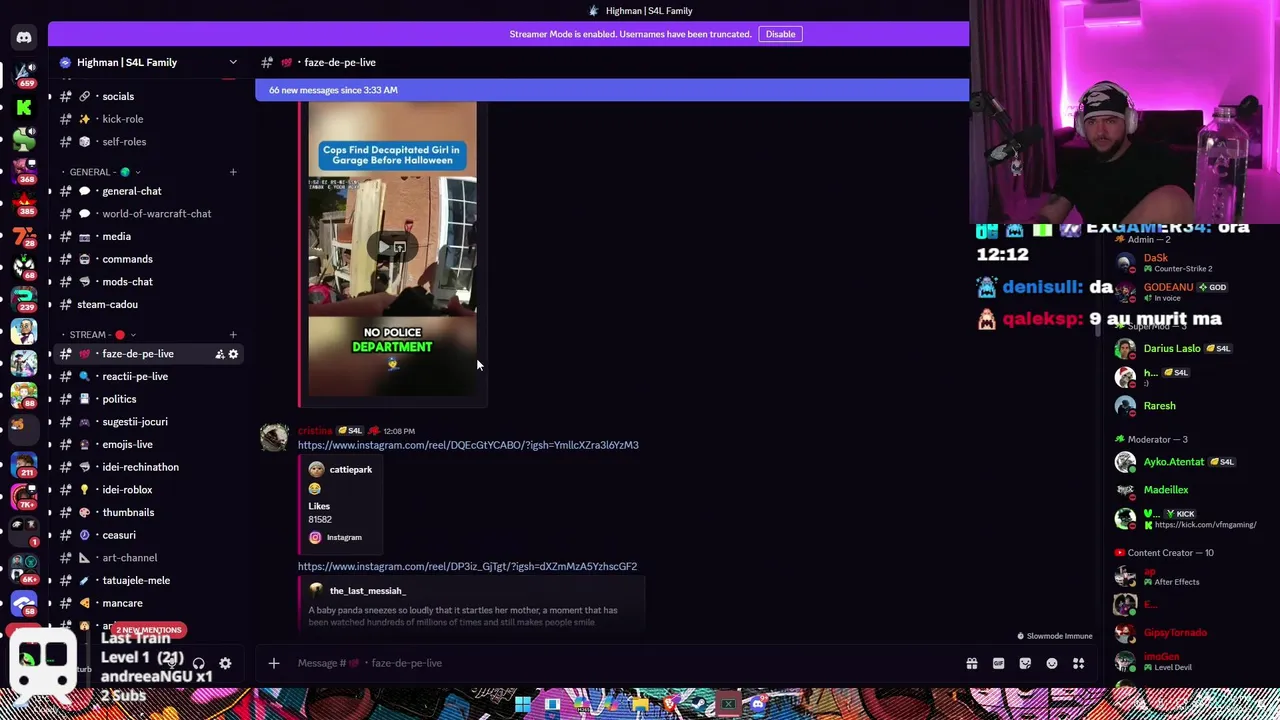Jump to 66 new messages bar
The image size is (1280, 720).
(612, 90)
